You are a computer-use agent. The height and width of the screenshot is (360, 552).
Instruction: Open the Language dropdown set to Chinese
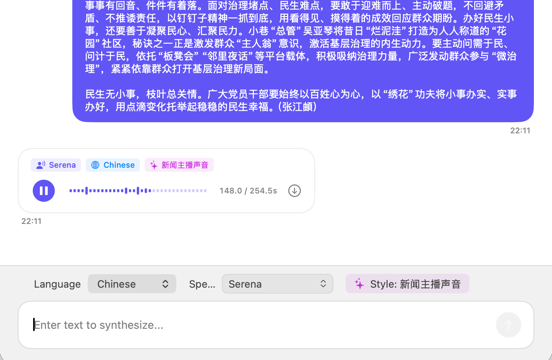tap(132, 284)
